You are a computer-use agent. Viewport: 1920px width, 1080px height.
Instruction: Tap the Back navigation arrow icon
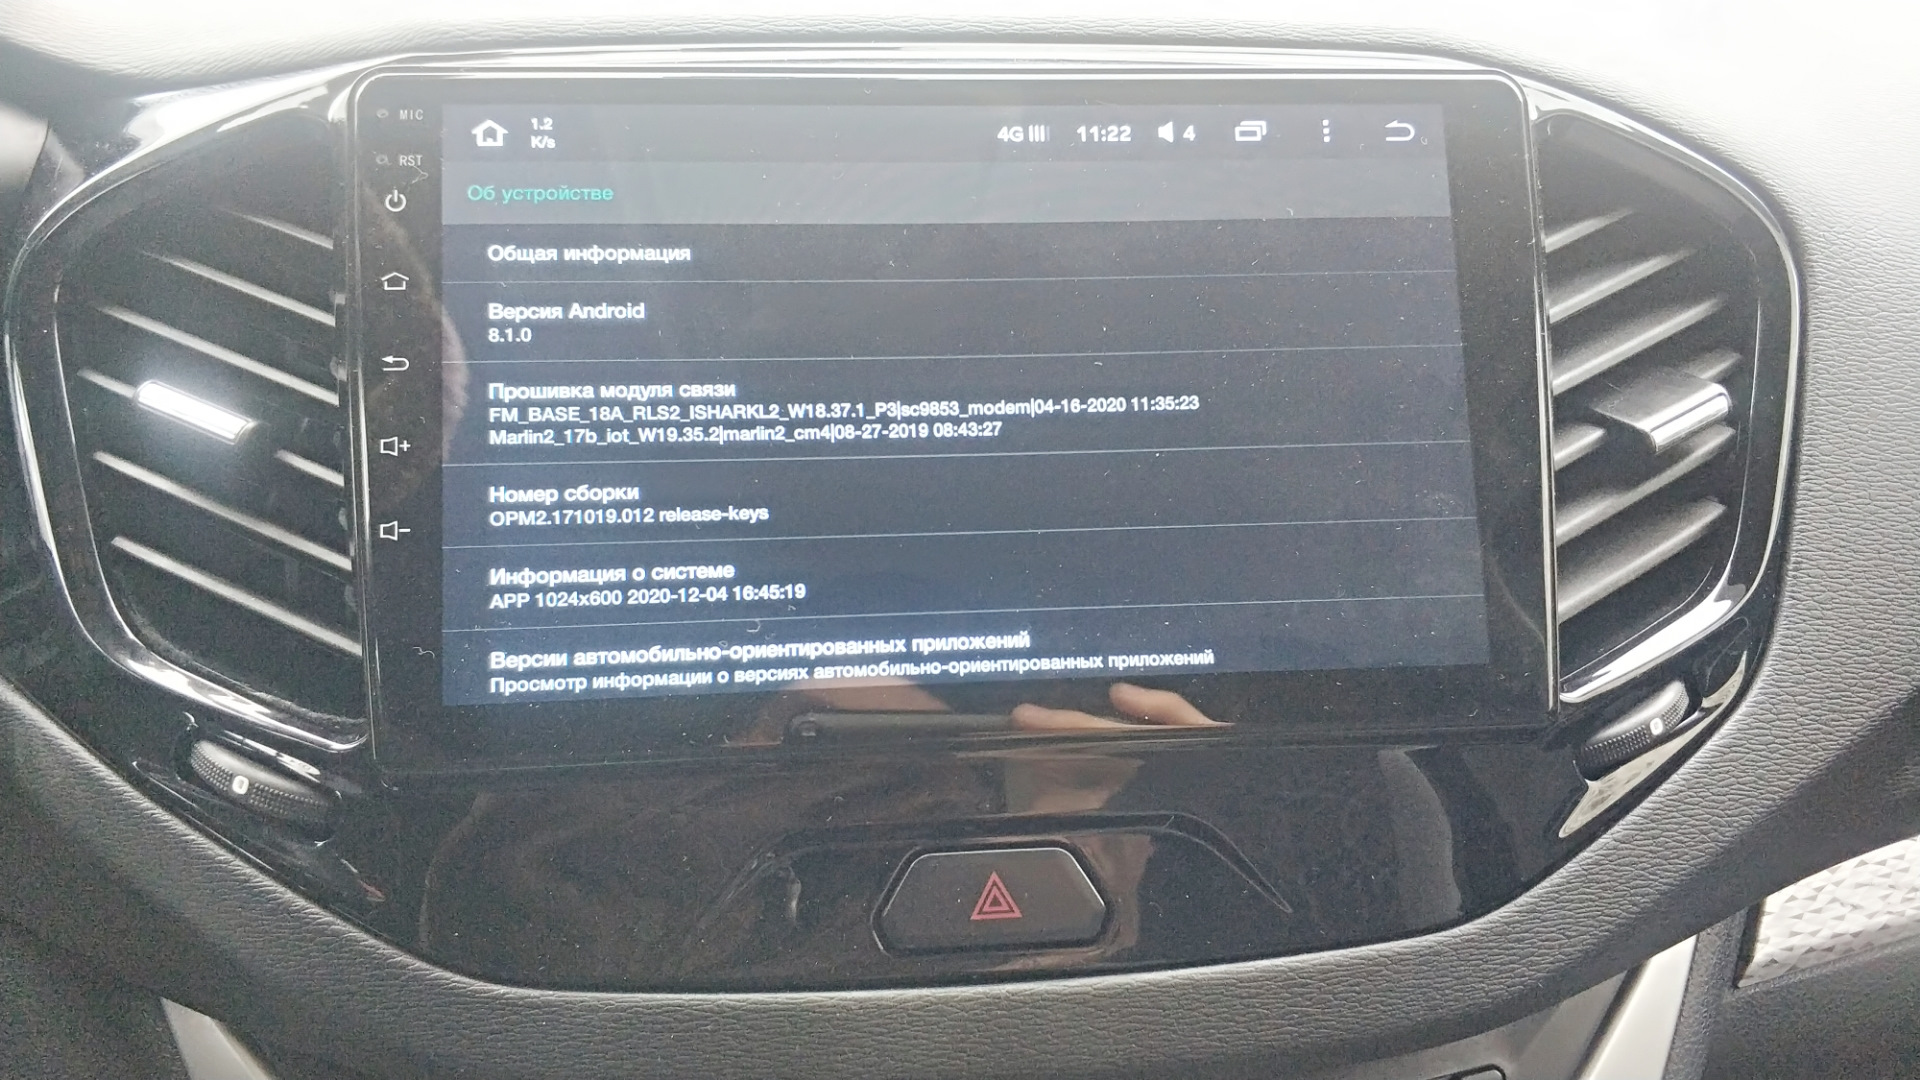coord(1400,133)
